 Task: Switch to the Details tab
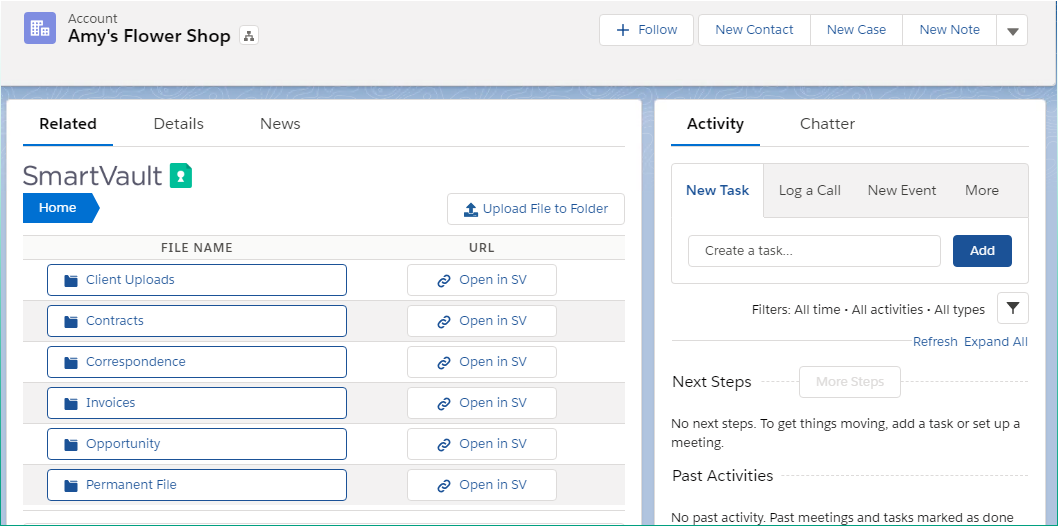pos(179,124)
